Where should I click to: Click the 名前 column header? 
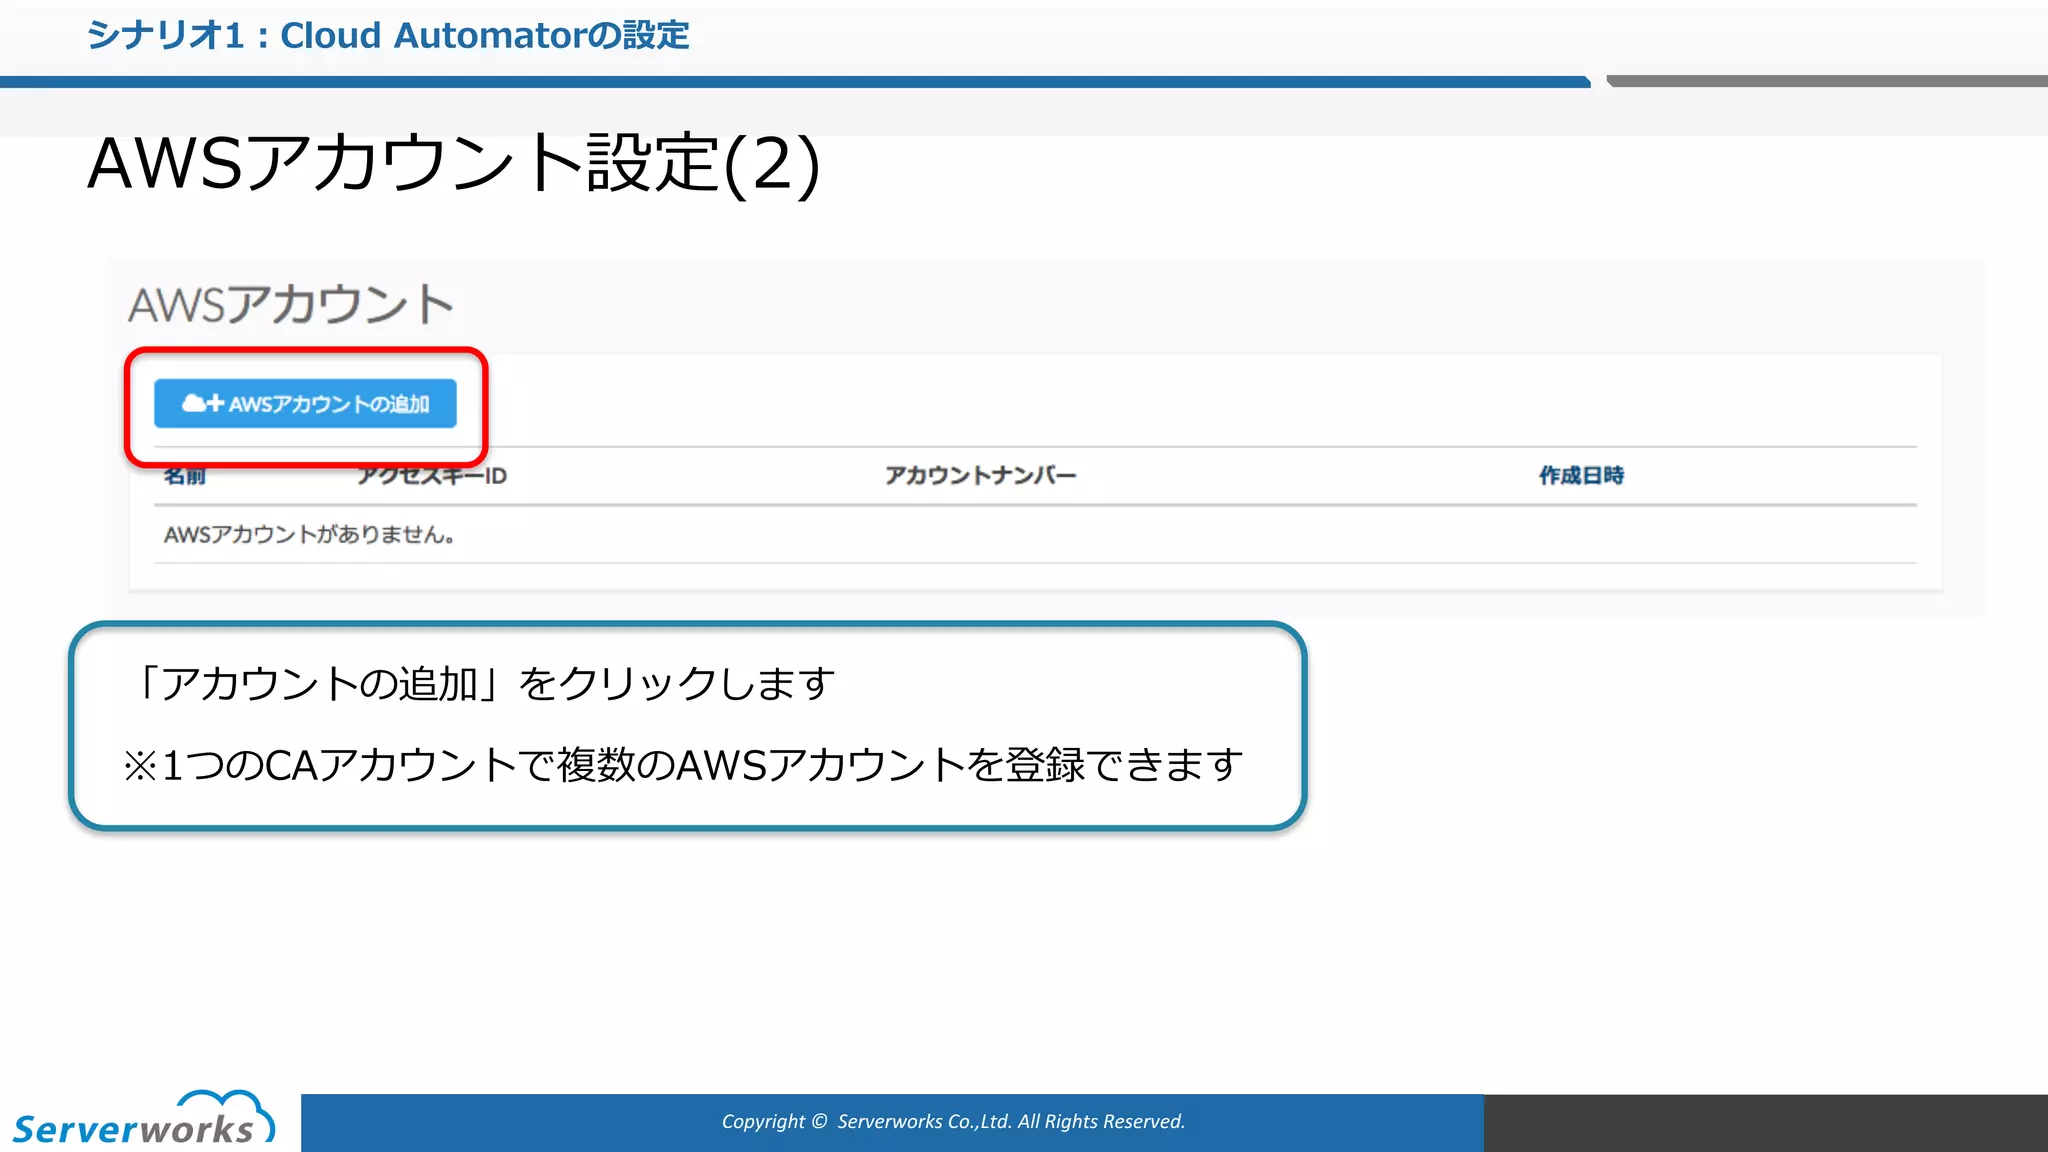[x=185, y=477]
